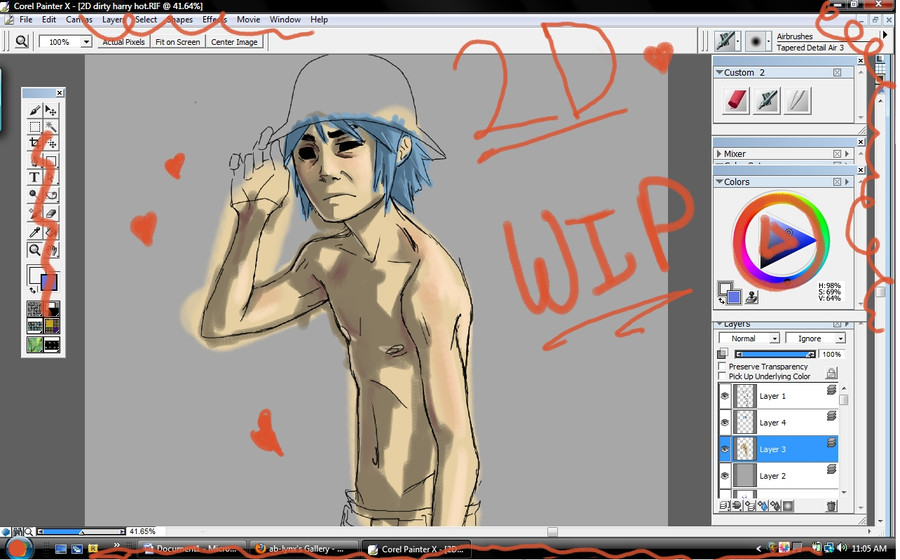Enable Pick Up Underlying Color
900x560 pixels.
[722, 376]
